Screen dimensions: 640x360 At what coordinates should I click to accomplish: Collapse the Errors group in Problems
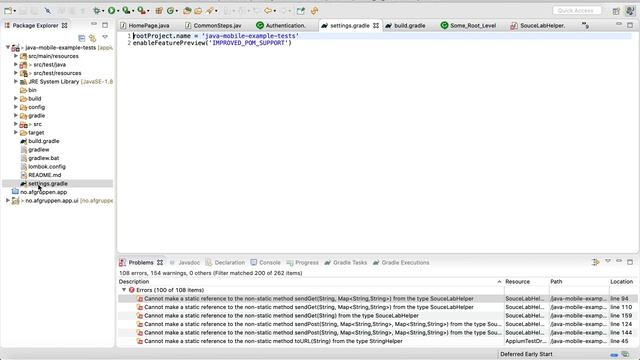124,290
